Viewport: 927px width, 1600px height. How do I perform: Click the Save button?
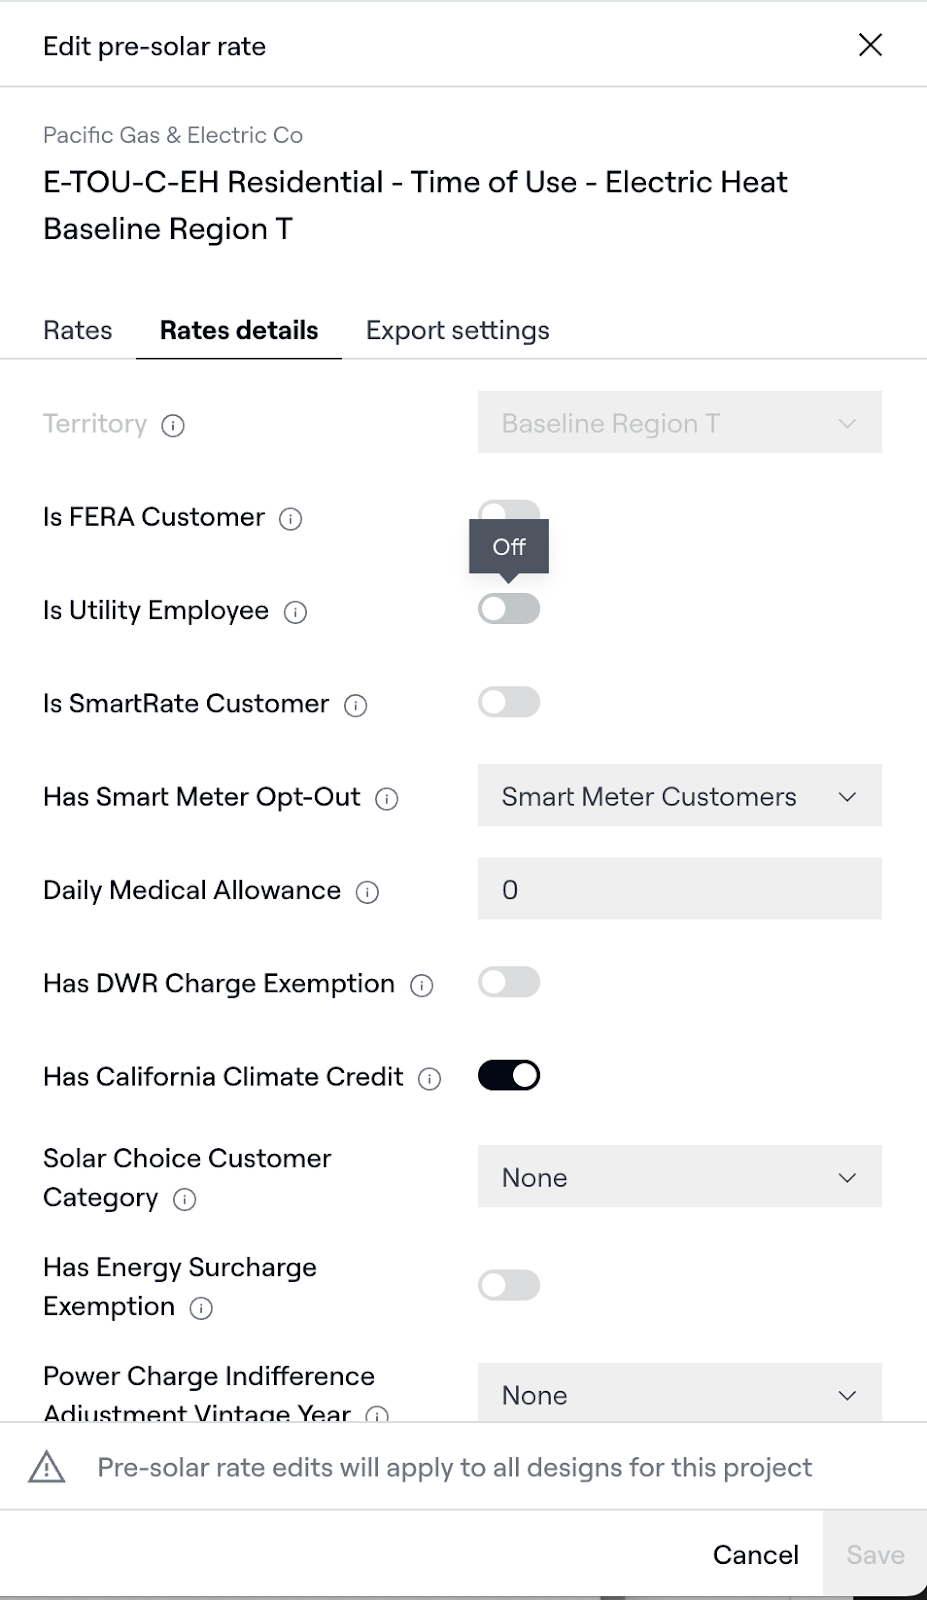(x=875, y=1554)
